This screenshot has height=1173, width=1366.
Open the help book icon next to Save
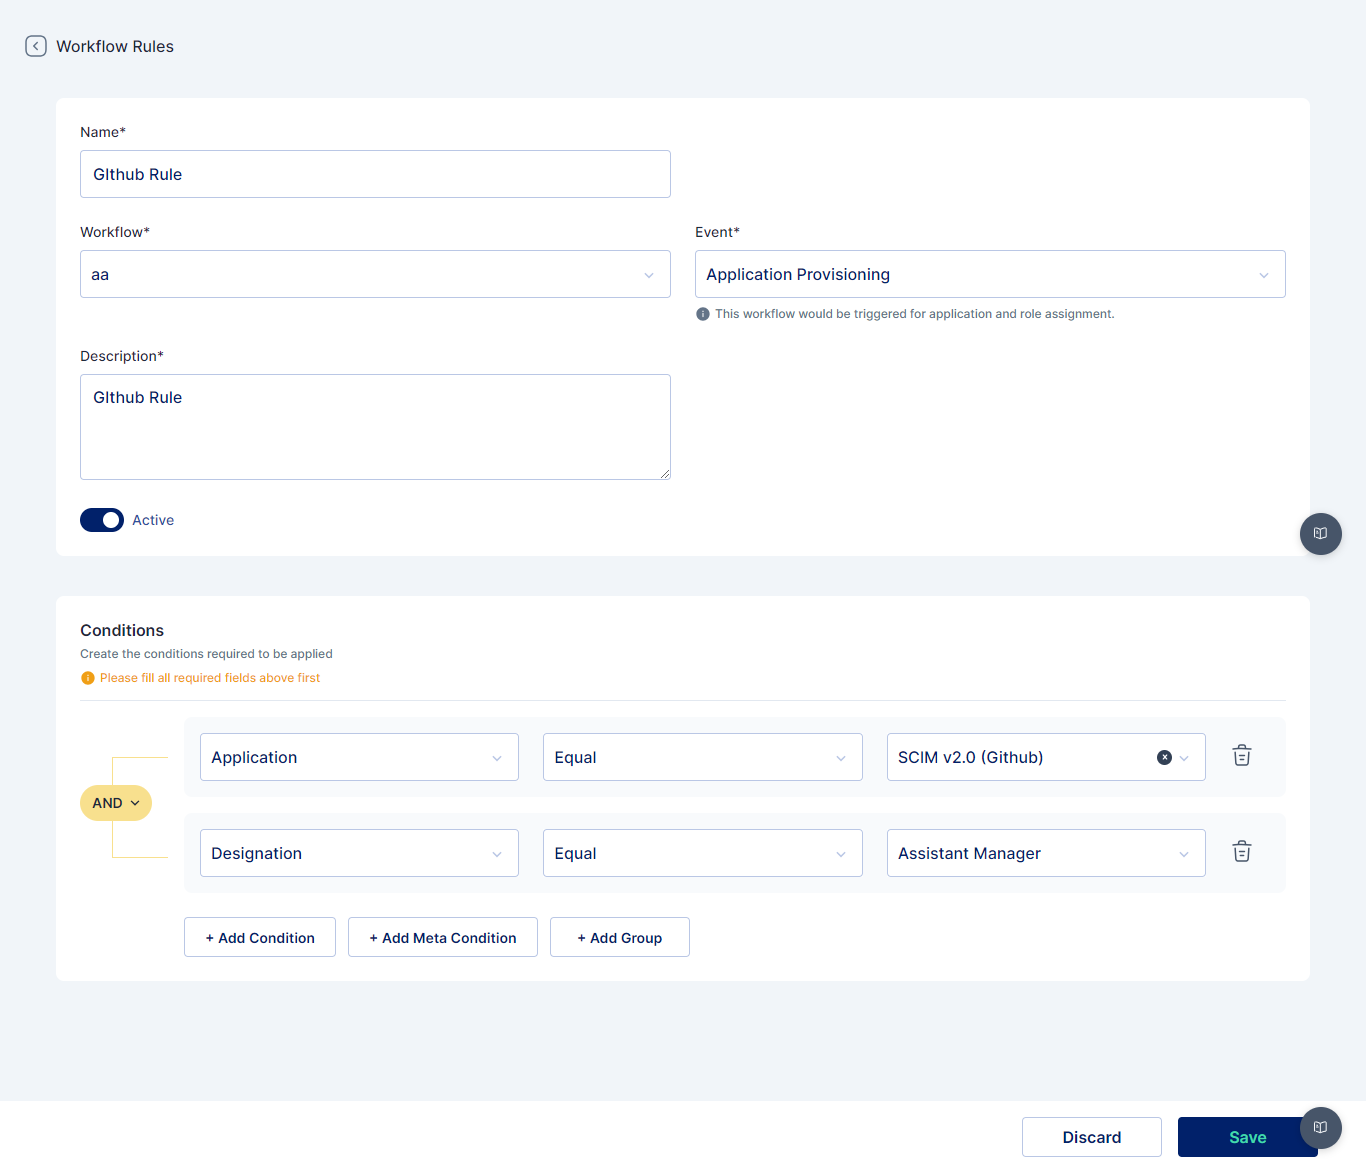coord(1320,1128)
